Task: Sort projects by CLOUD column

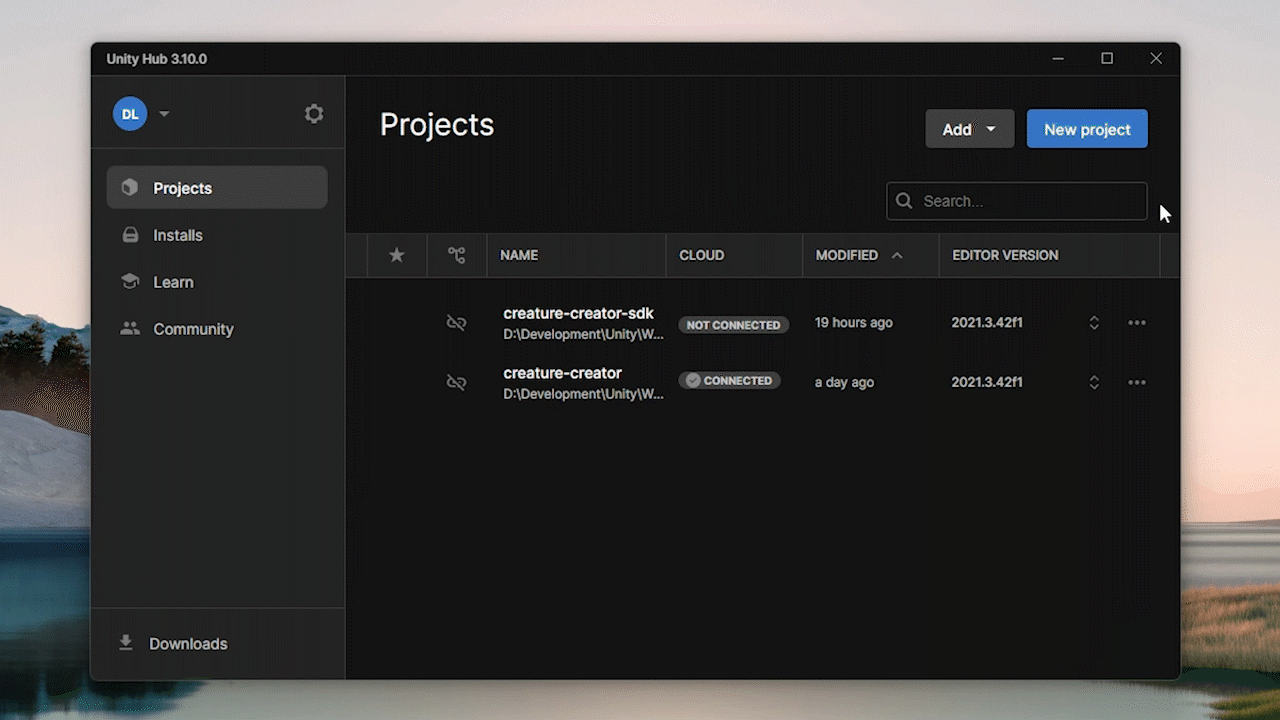Action: click(x=702, y=255)
